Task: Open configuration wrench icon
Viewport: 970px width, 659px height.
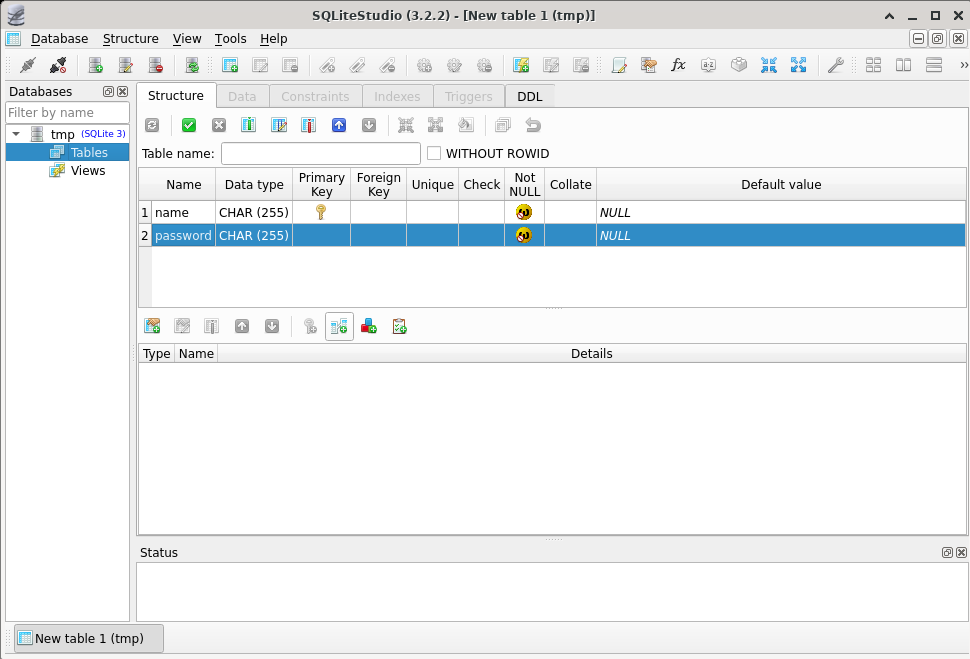Action: pos(836,65)
